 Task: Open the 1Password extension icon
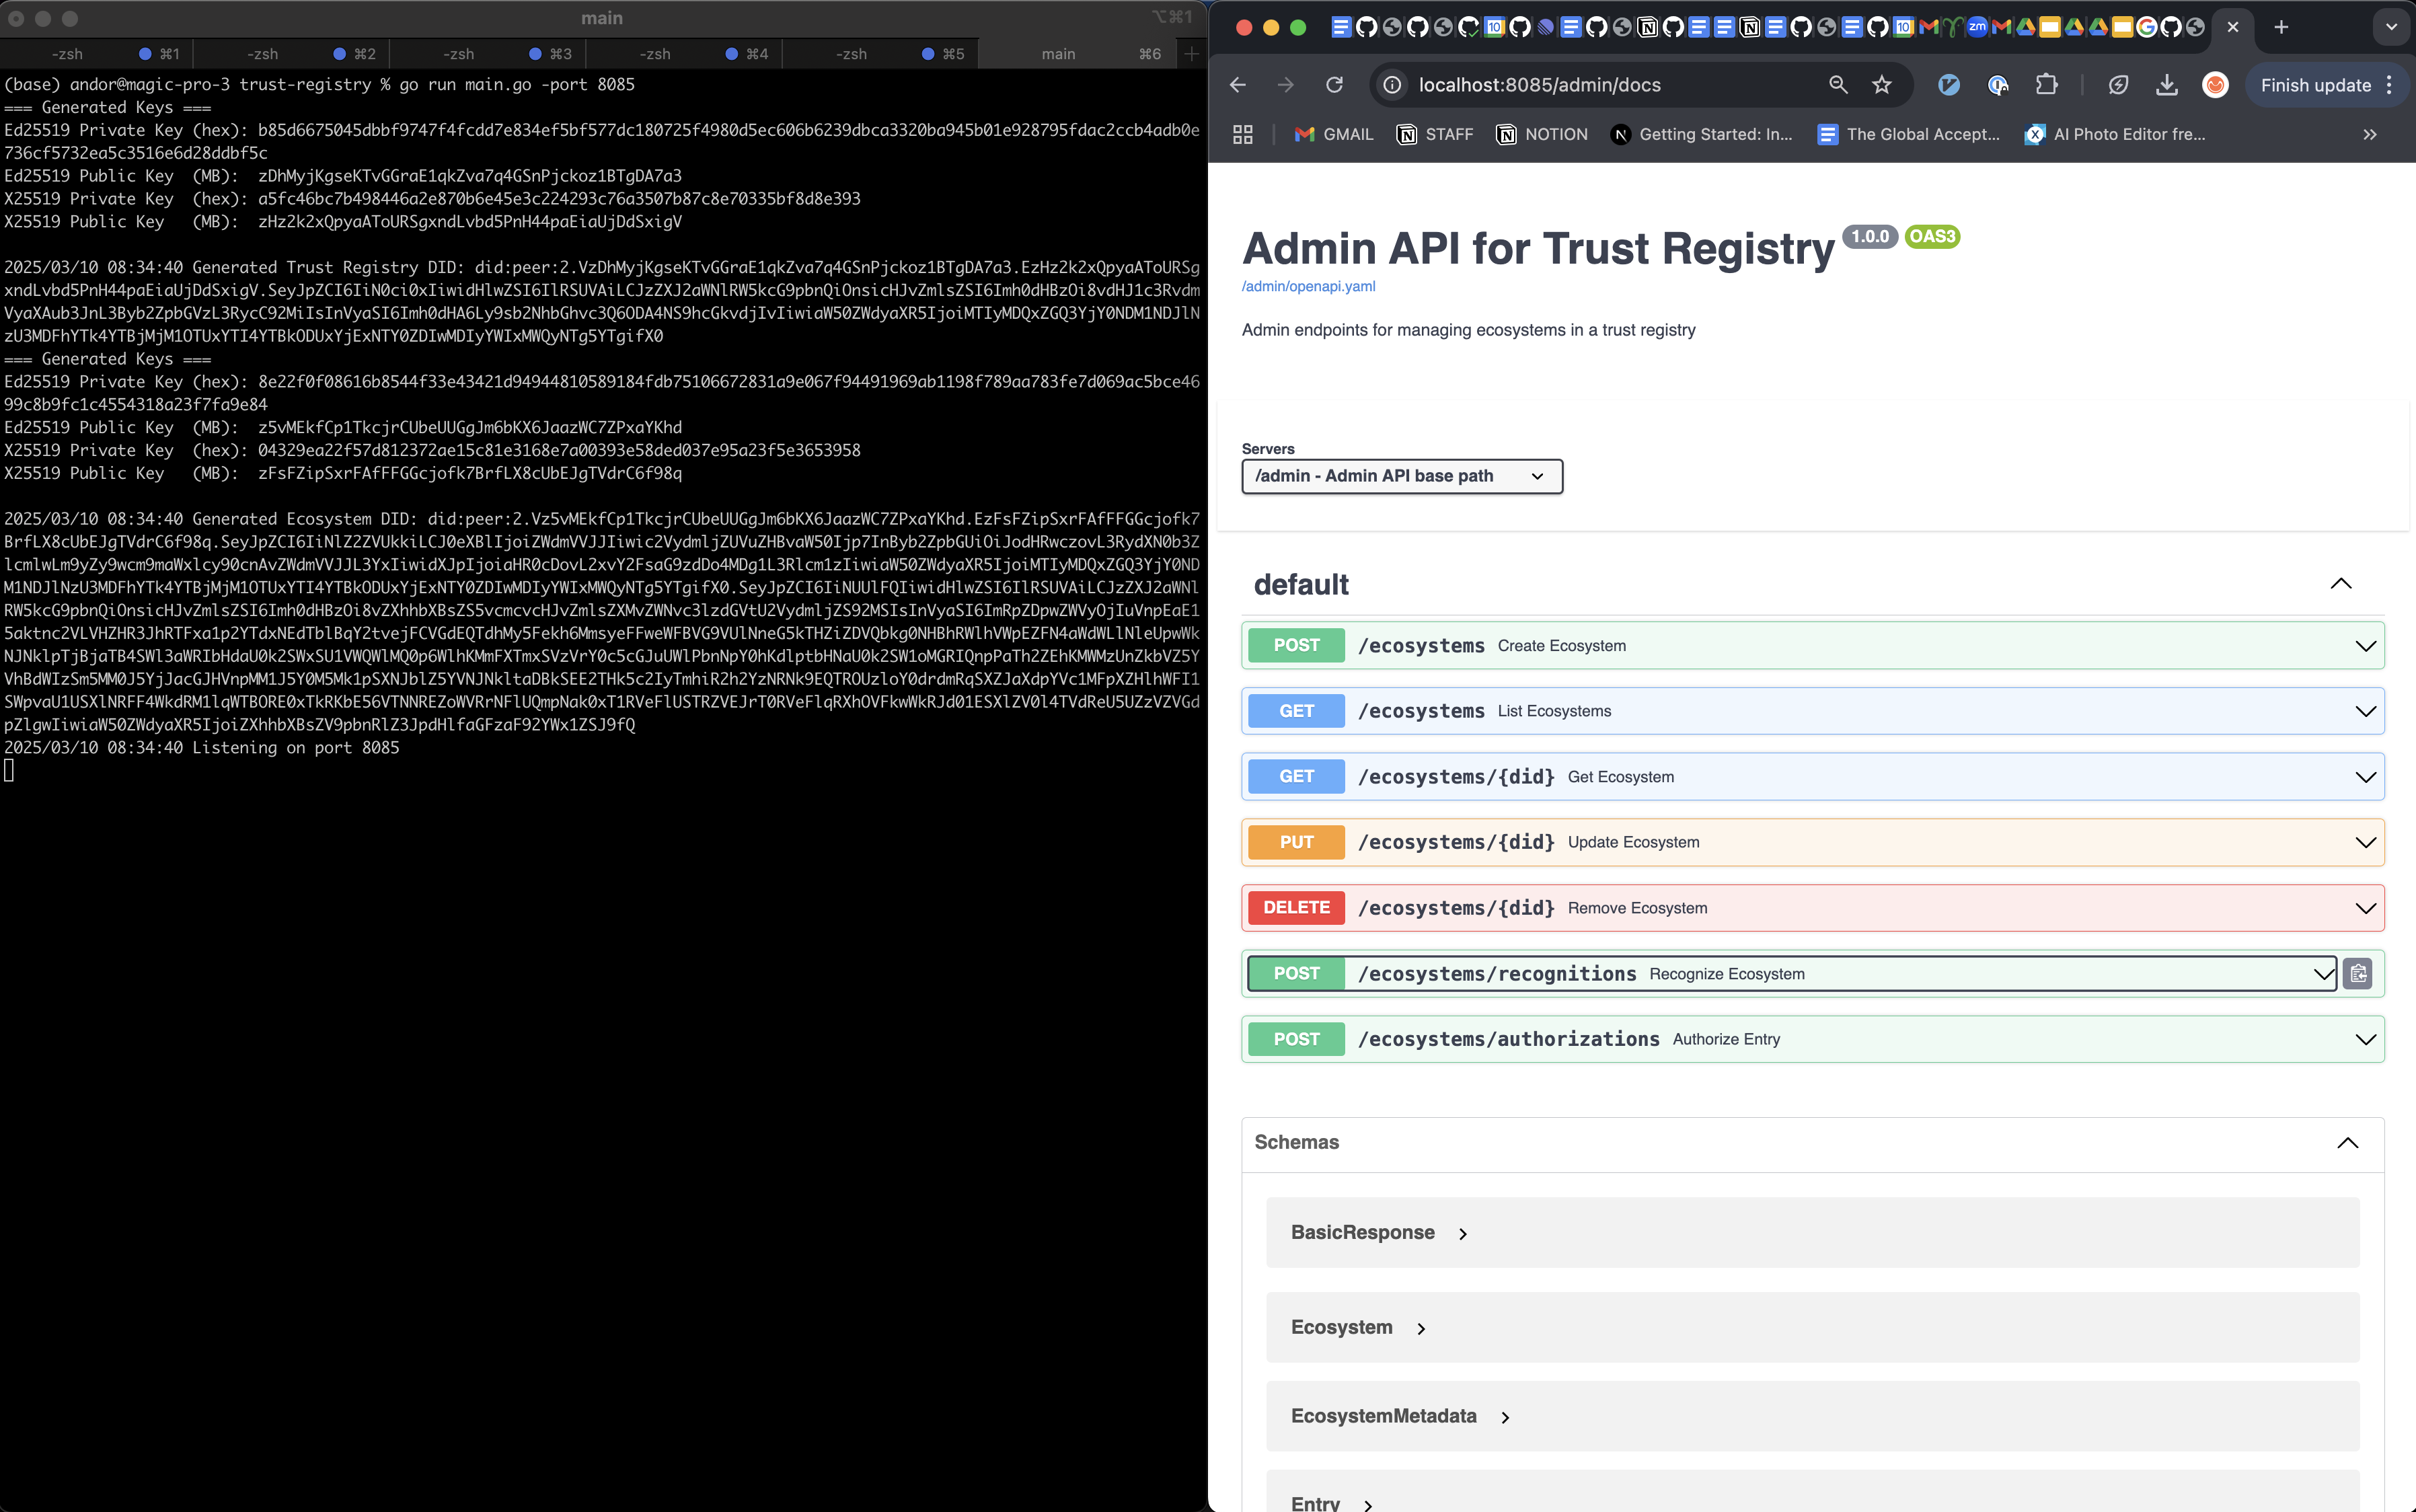coord(1998,85)
